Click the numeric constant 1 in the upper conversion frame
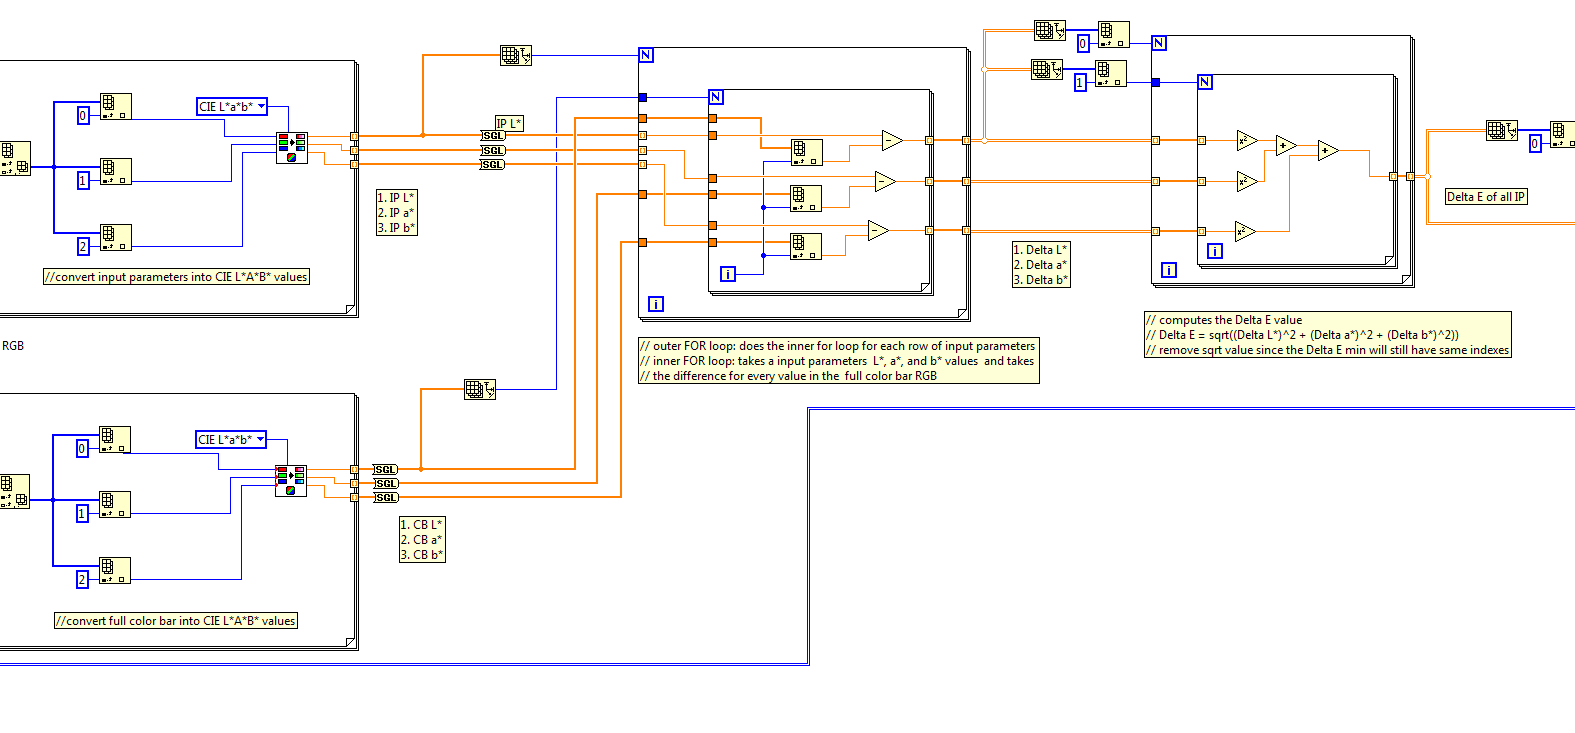Screen dimensions: 1575x733 [83, 180]
